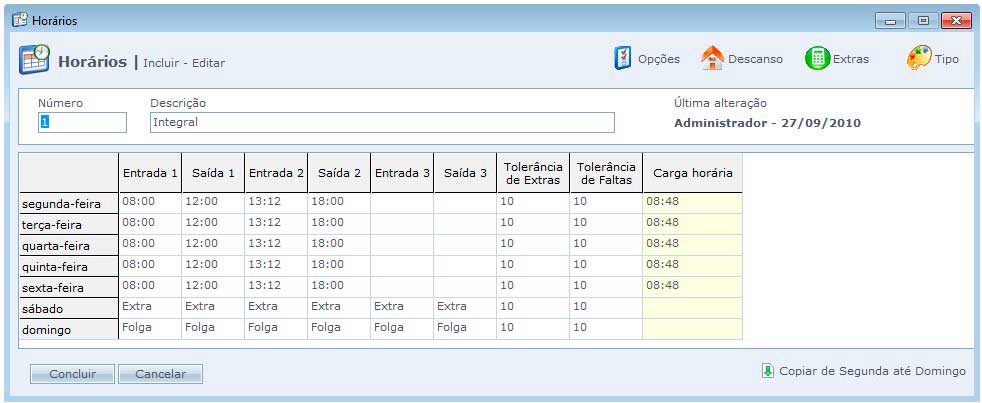Viewport: 982px width, 403px height.
Task: Click Copiar de Segunda até Domingo link
Action: click(x=872, y=371)
